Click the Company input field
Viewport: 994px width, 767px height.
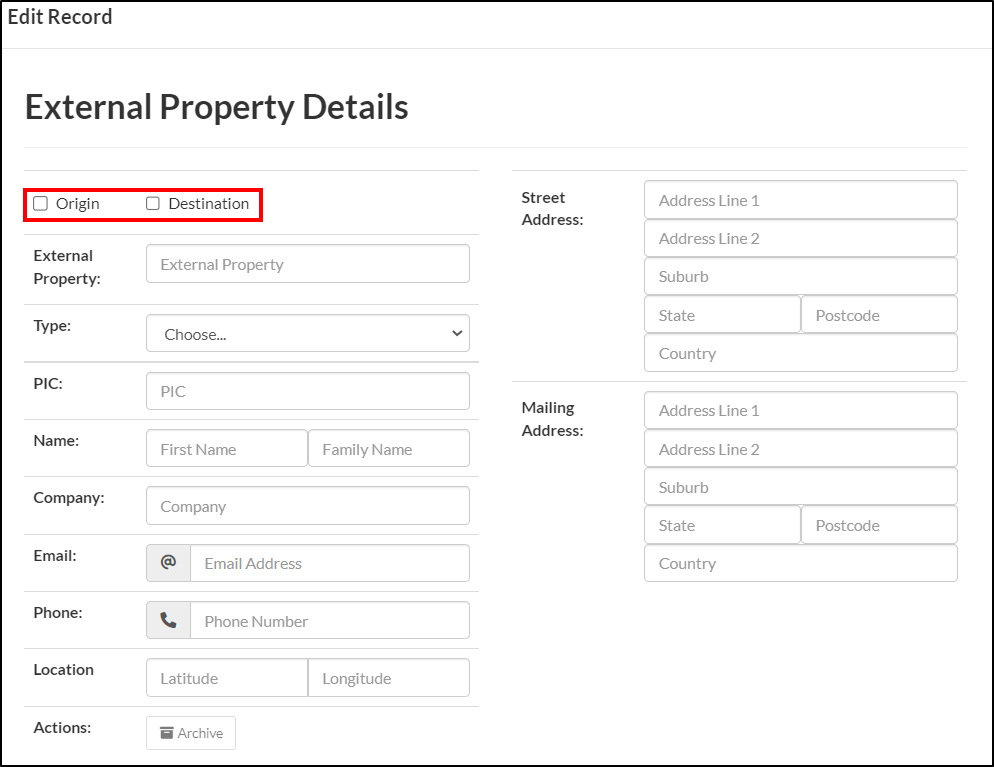[307, 505]
